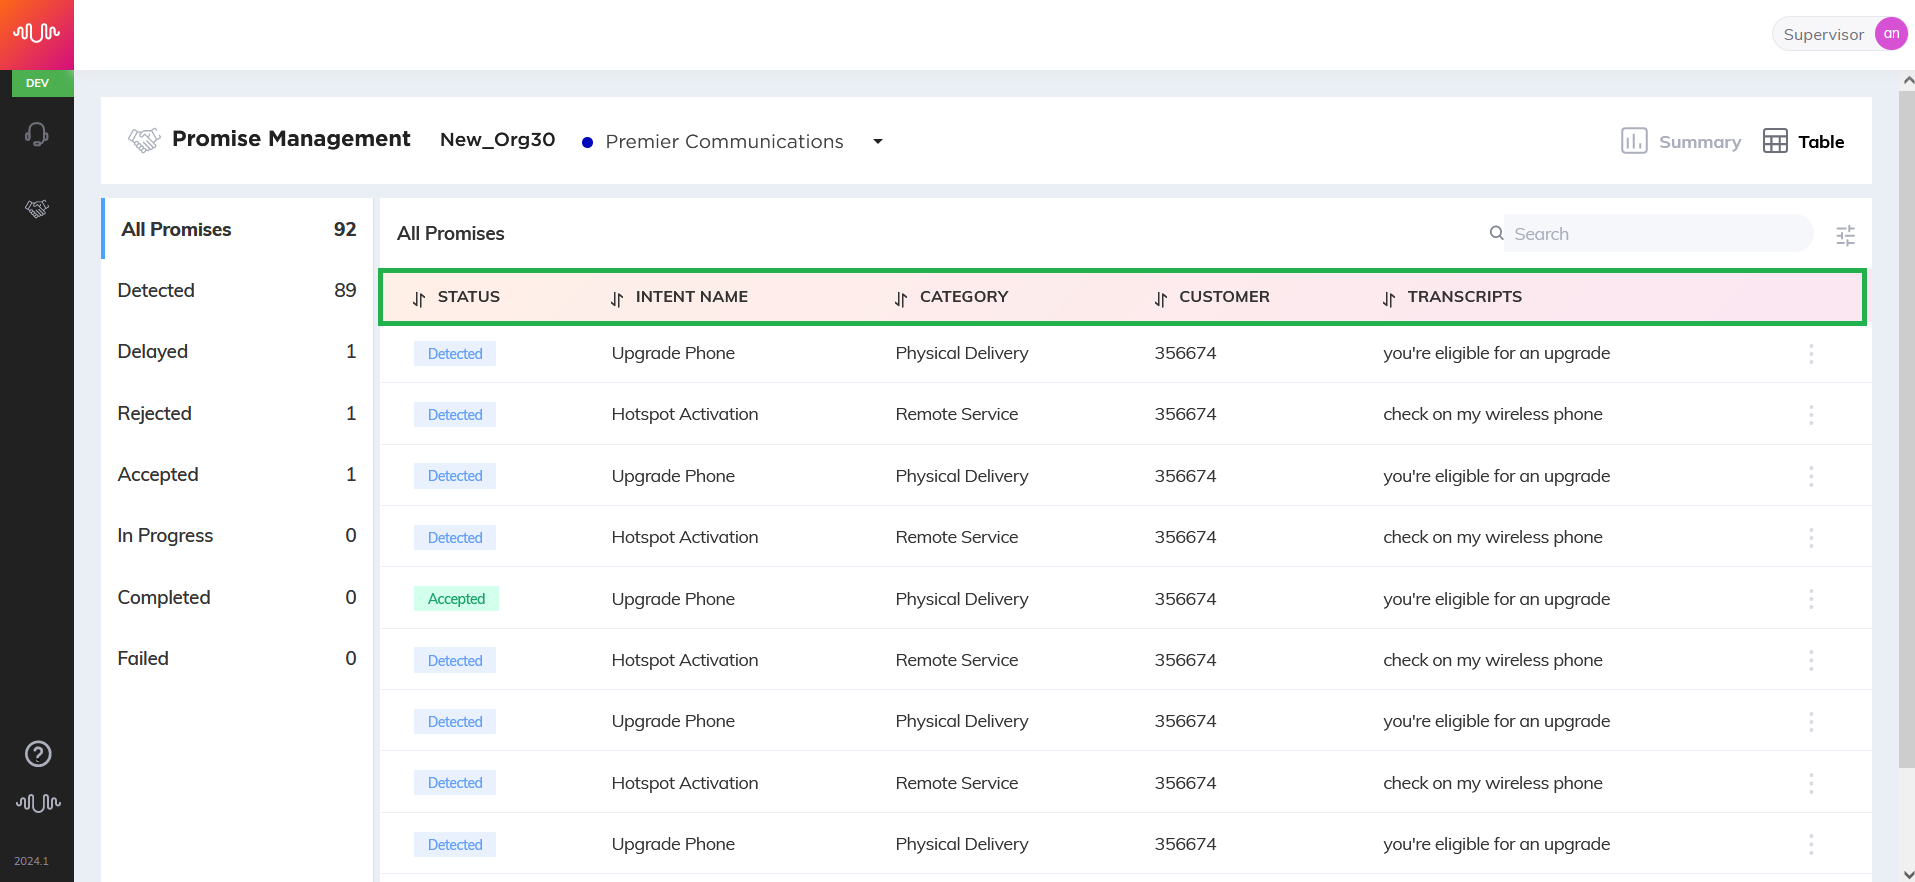The width and height of the screenshot is (1915, 882).
Task: Click the handshake promise icon in sidebar
Action: [x=37, y=208]
